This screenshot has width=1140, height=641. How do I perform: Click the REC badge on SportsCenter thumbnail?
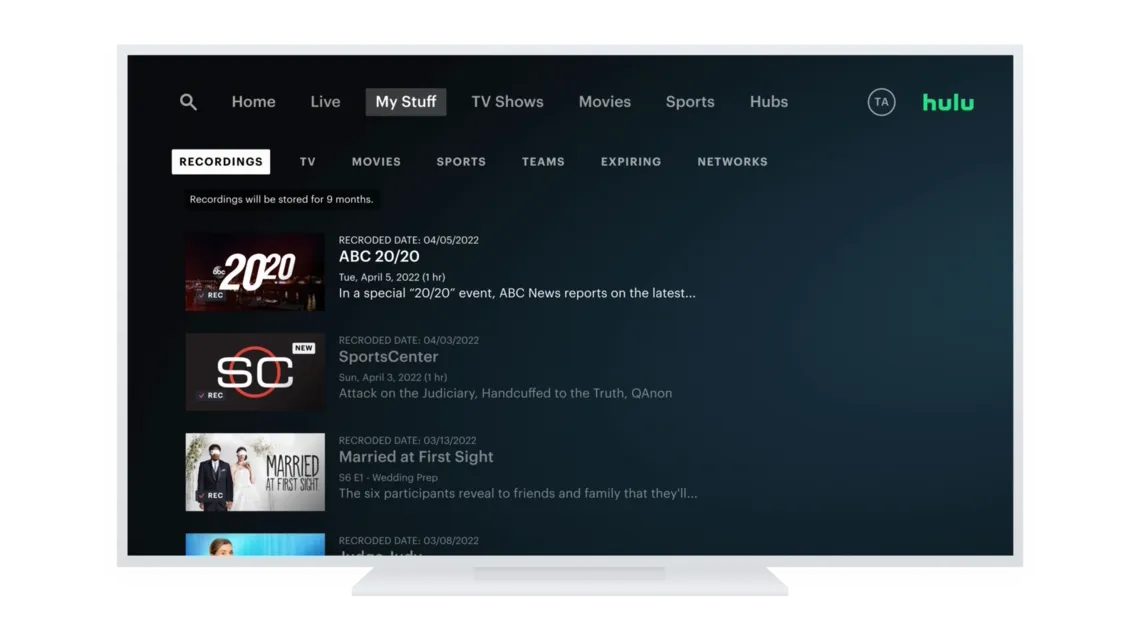click(x=211, y=395)
